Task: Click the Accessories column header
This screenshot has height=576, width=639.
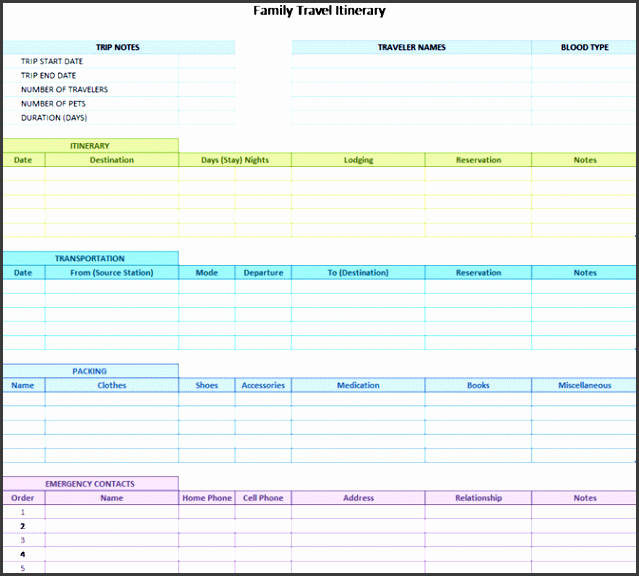Action: pos(263,385)
